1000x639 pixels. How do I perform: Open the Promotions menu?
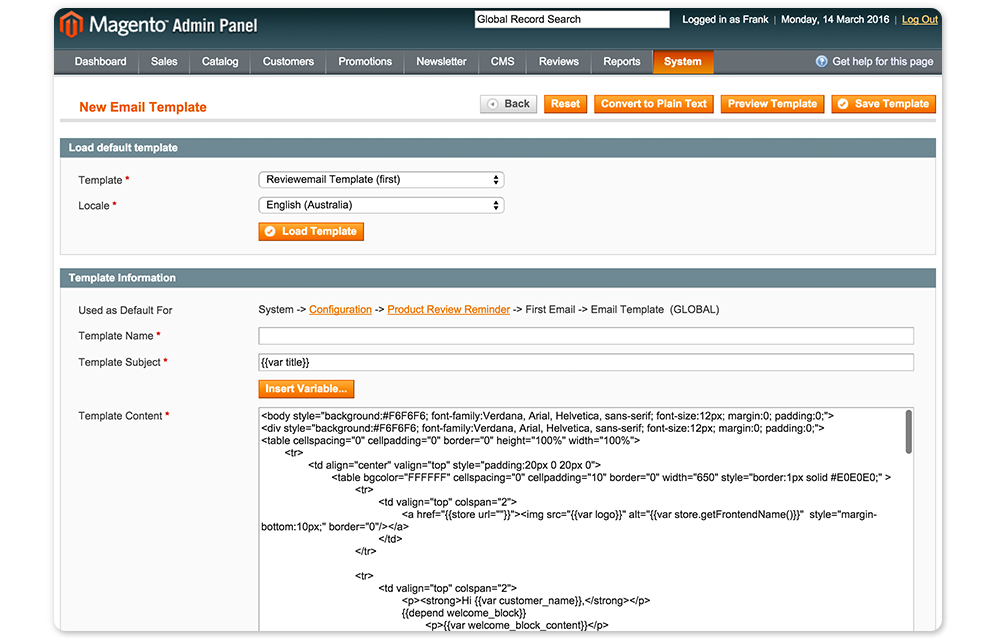tap(365, 62)
